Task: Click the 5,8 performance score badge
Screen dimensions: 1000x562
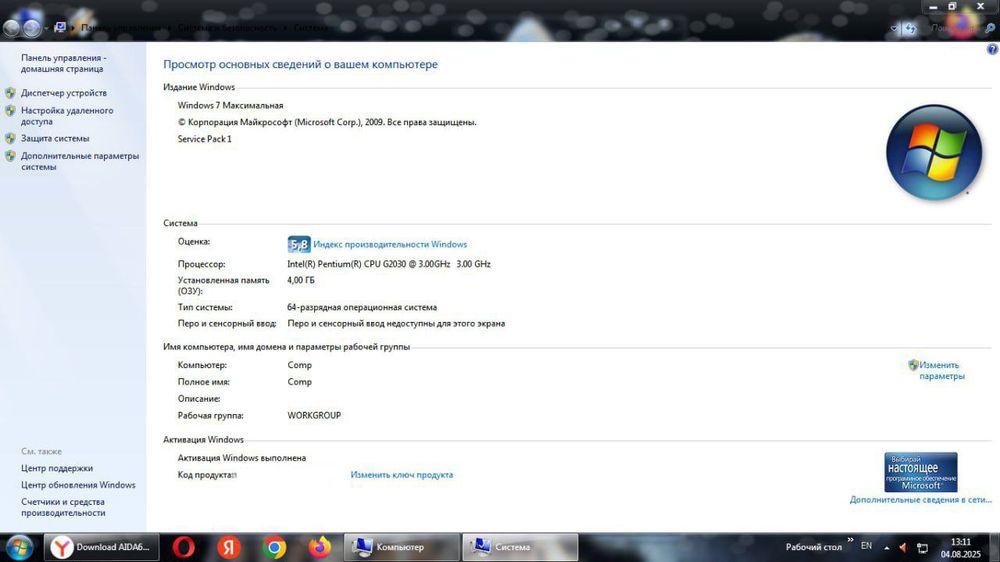Action: point(299,244)
